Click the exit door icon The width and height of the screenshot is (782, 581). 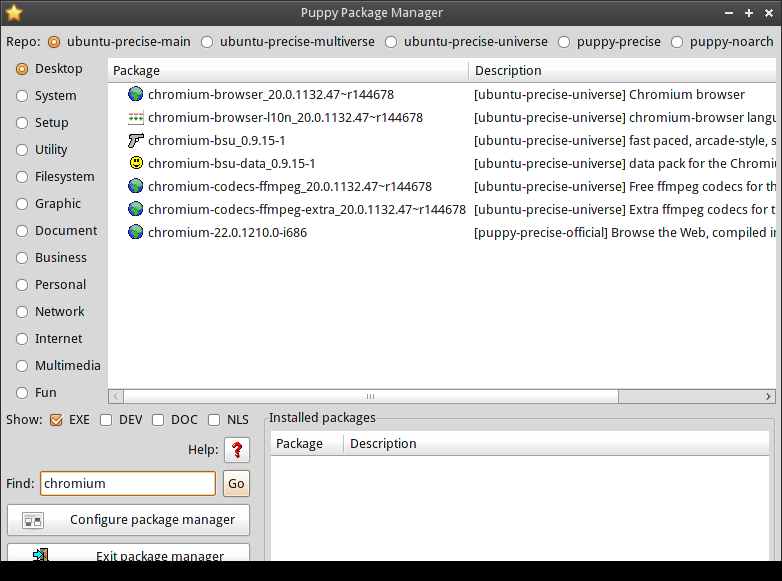tap(40, 554)
